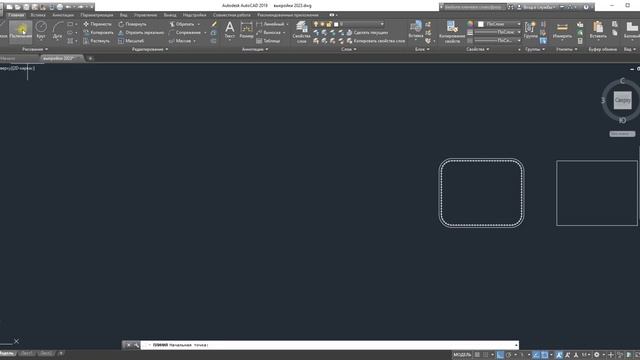Toggle object snap in status bar

coord(544,355)
